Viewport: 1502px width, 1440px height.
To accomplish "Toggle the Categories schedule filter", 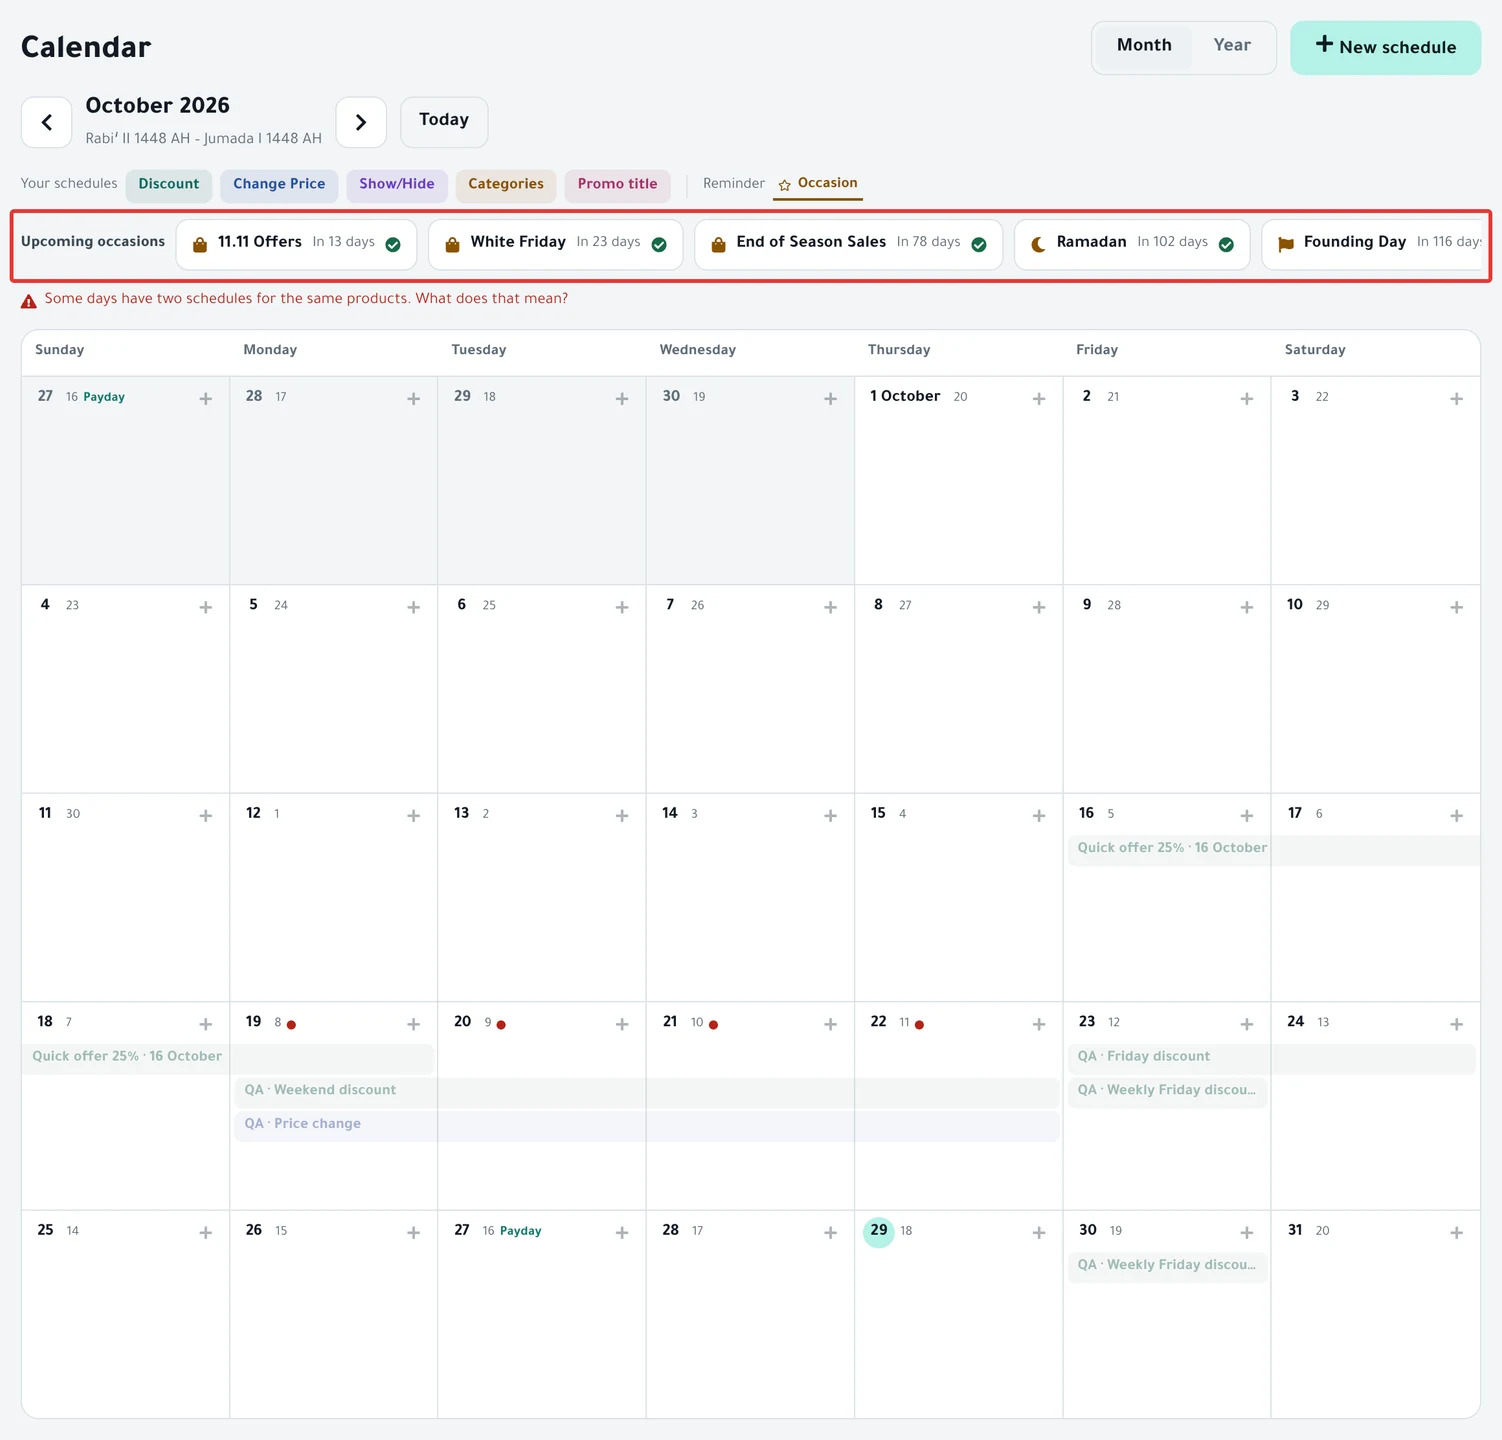I will pyautogui.click(x=506, y=185).
